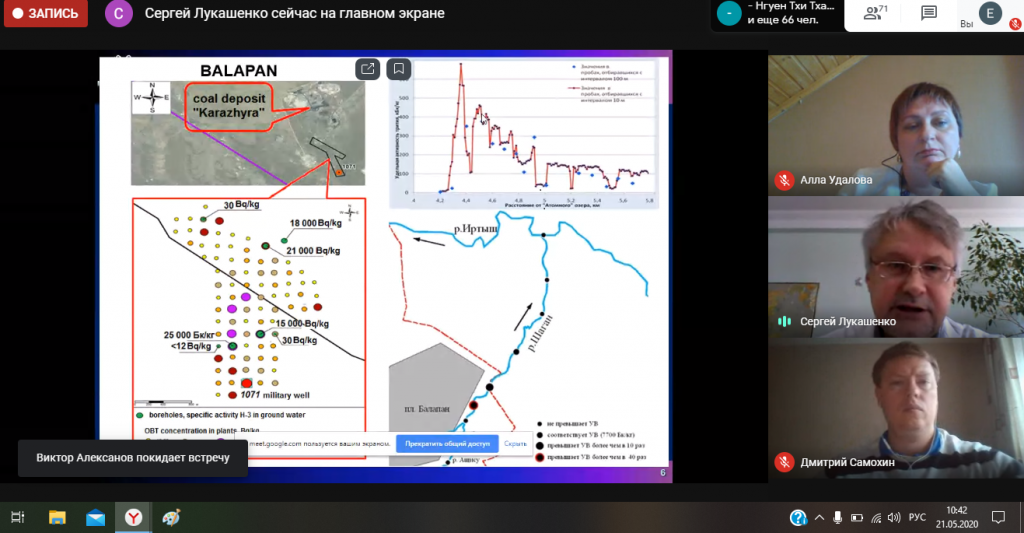Click Прекратить общий доступ button
Viewport: 1024px width, 533px height.
(447, 444)
